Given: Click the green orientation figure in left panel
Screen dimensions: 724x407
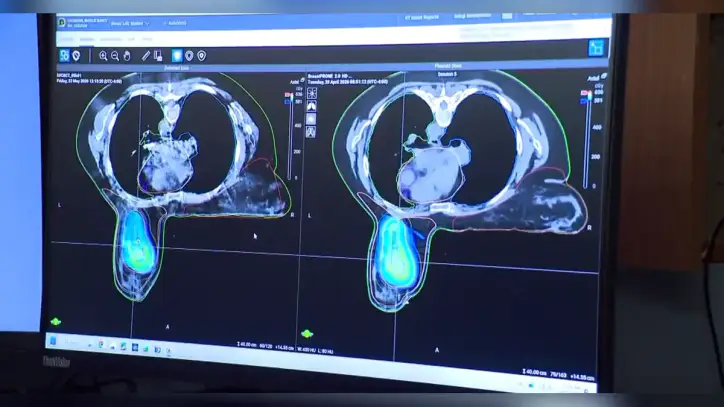Looking at the screenshot, I should coord(56,321).
